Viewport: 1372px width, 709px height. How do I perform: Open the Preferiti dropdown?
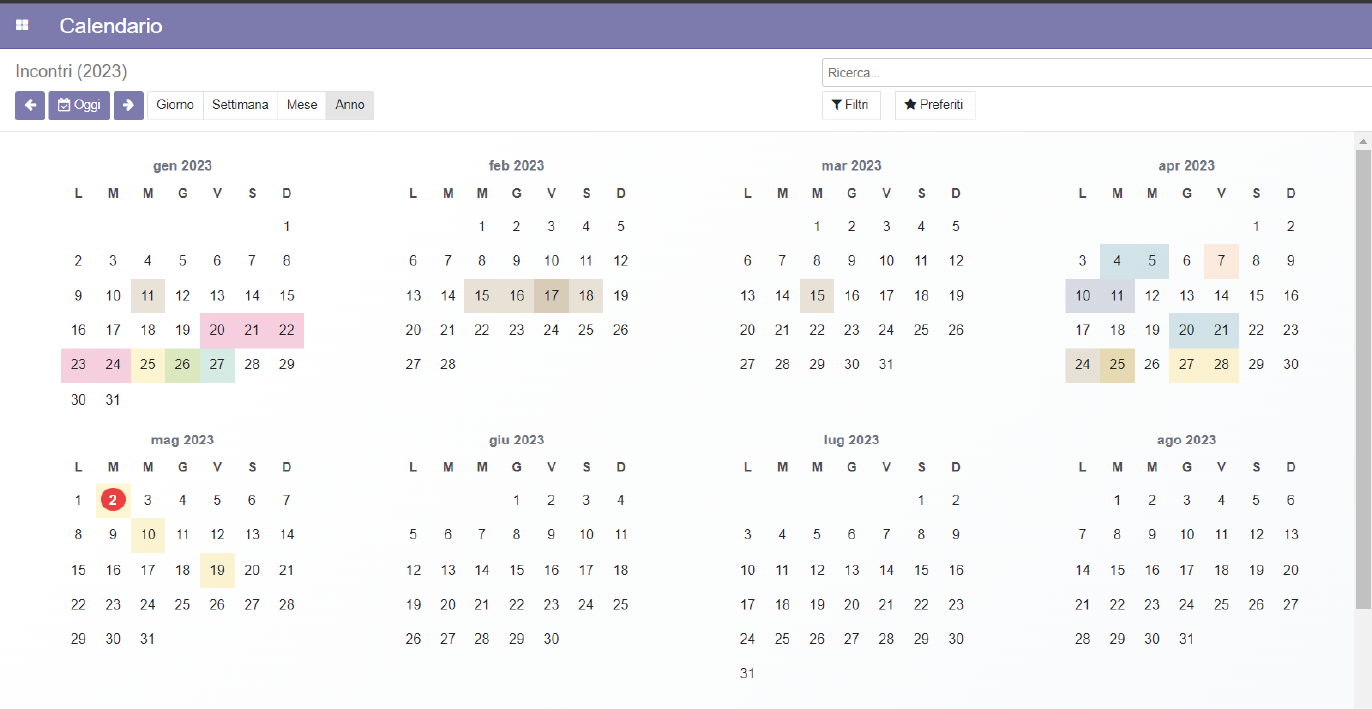point(934,105)
